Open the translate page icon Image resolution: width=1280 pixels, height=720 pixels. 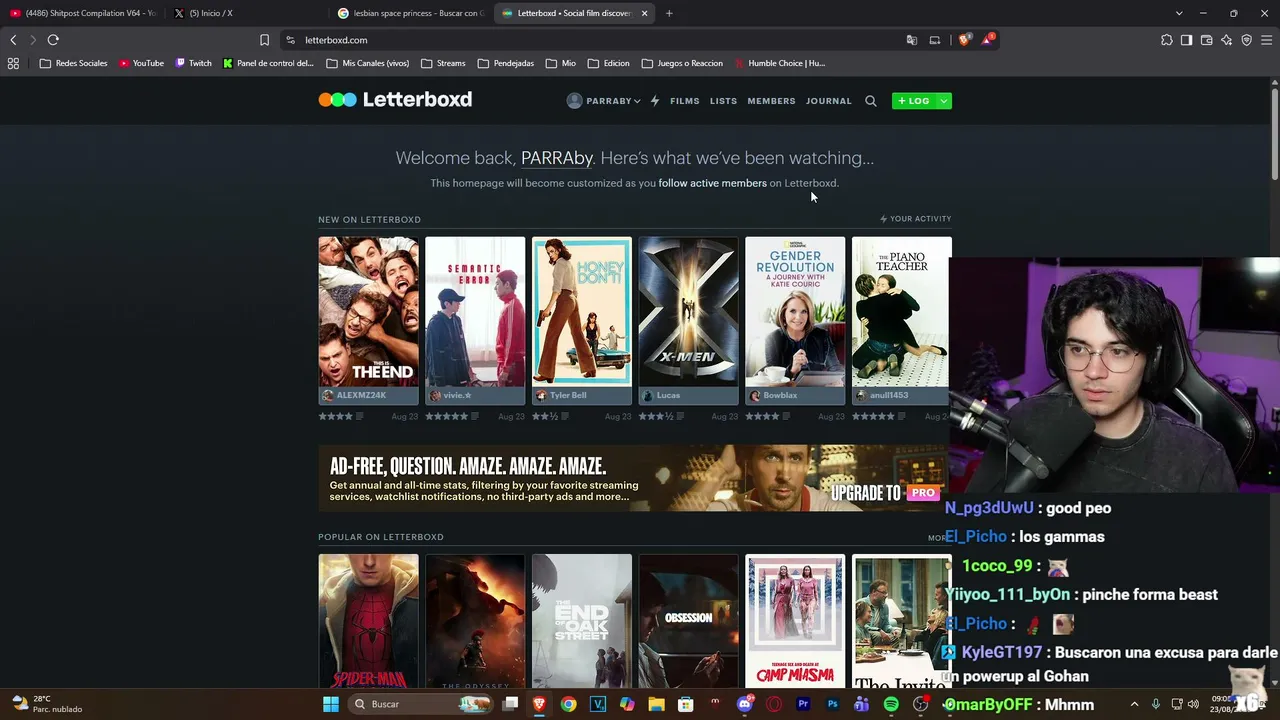click(x=911, y=40)
